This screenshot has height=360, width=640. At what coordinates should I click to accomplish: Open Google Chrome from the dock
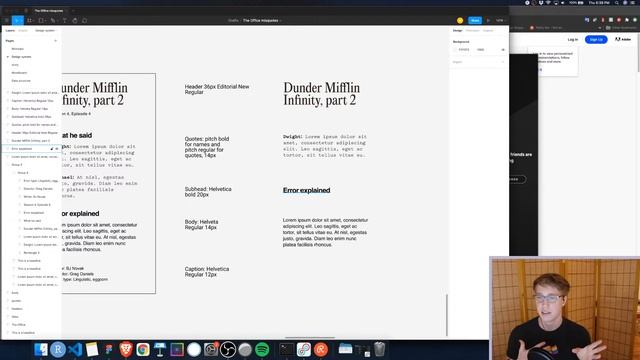point(143,350)
